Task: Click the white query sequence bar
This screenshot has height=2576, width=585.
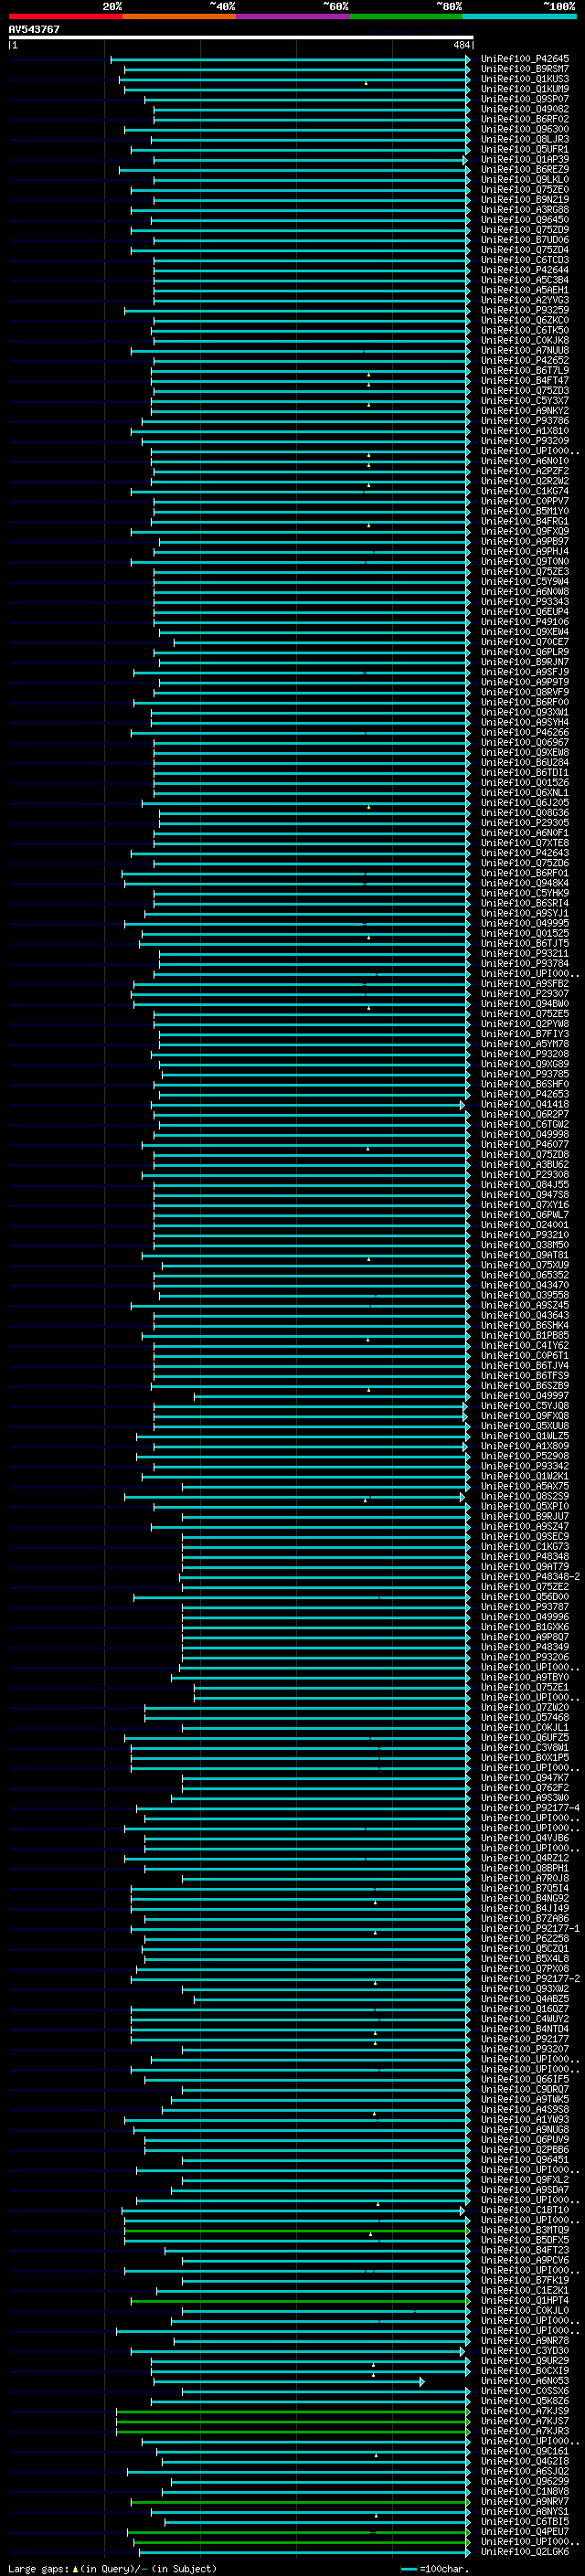Action: (240, 38)
